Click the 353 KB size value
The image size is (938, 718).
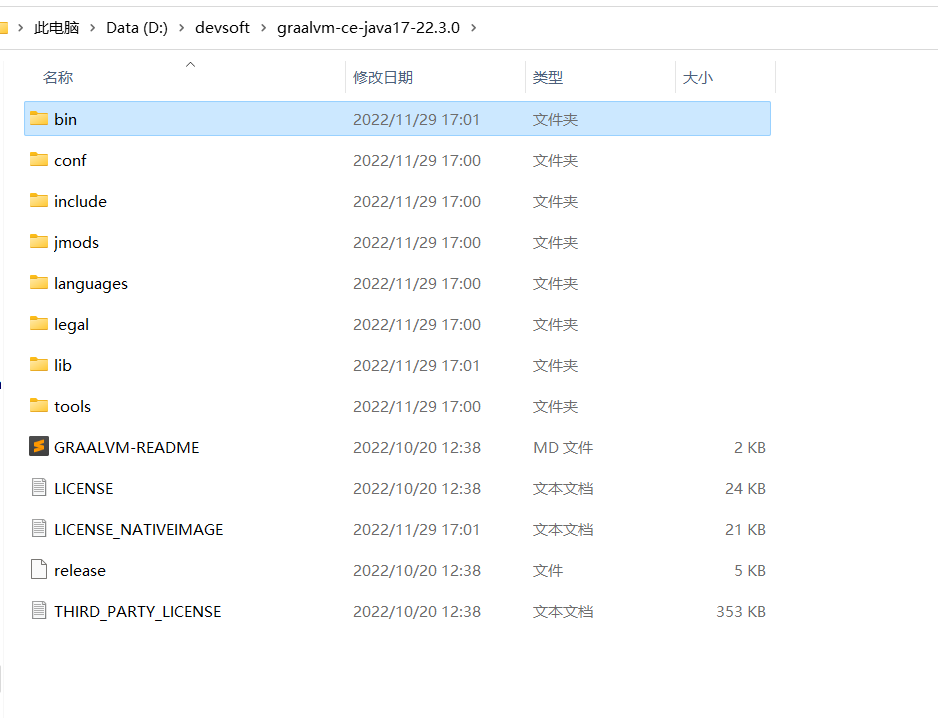[741, 611]
